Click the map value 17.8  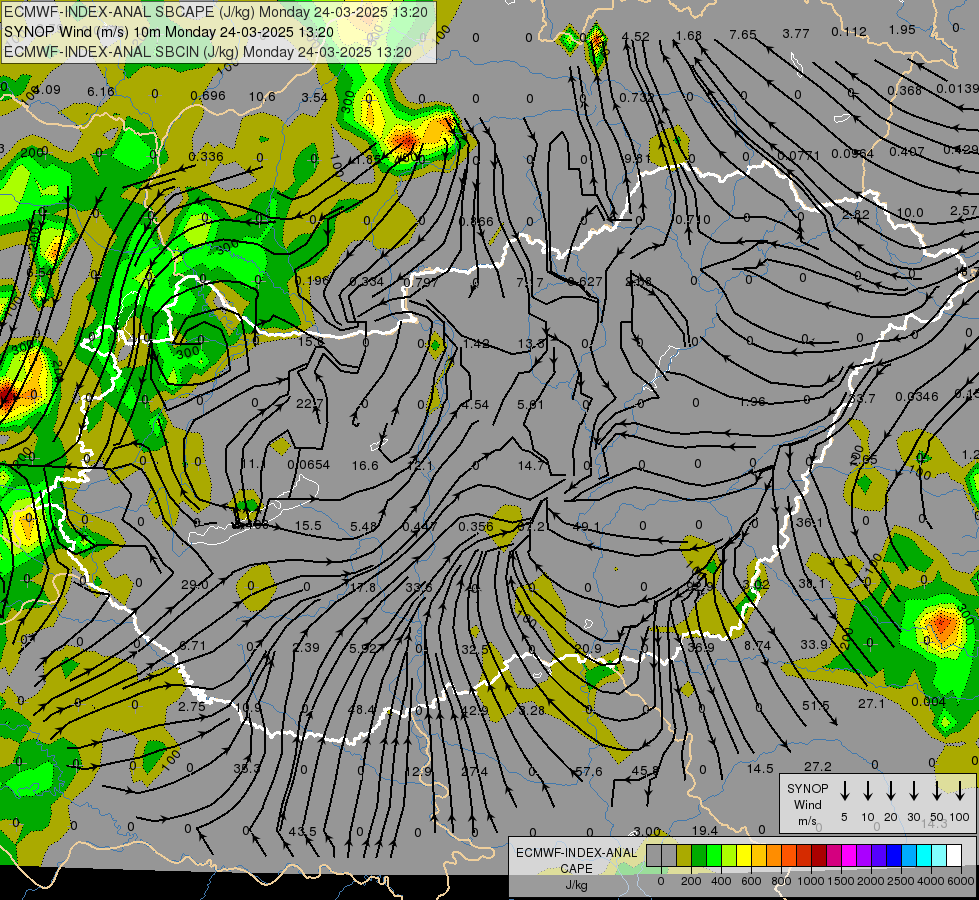[363, 587]
